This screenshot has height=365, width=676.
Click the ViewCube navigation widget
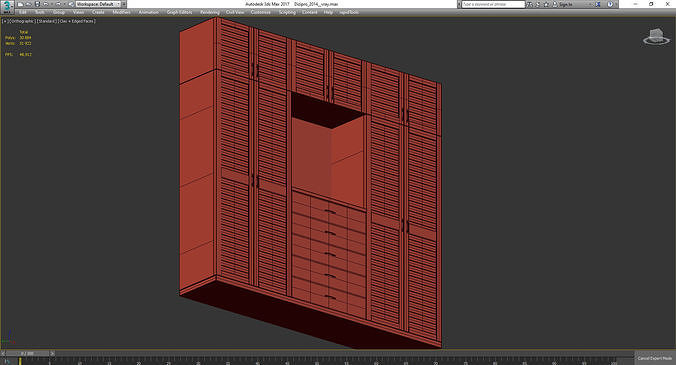tap(656, 37)
